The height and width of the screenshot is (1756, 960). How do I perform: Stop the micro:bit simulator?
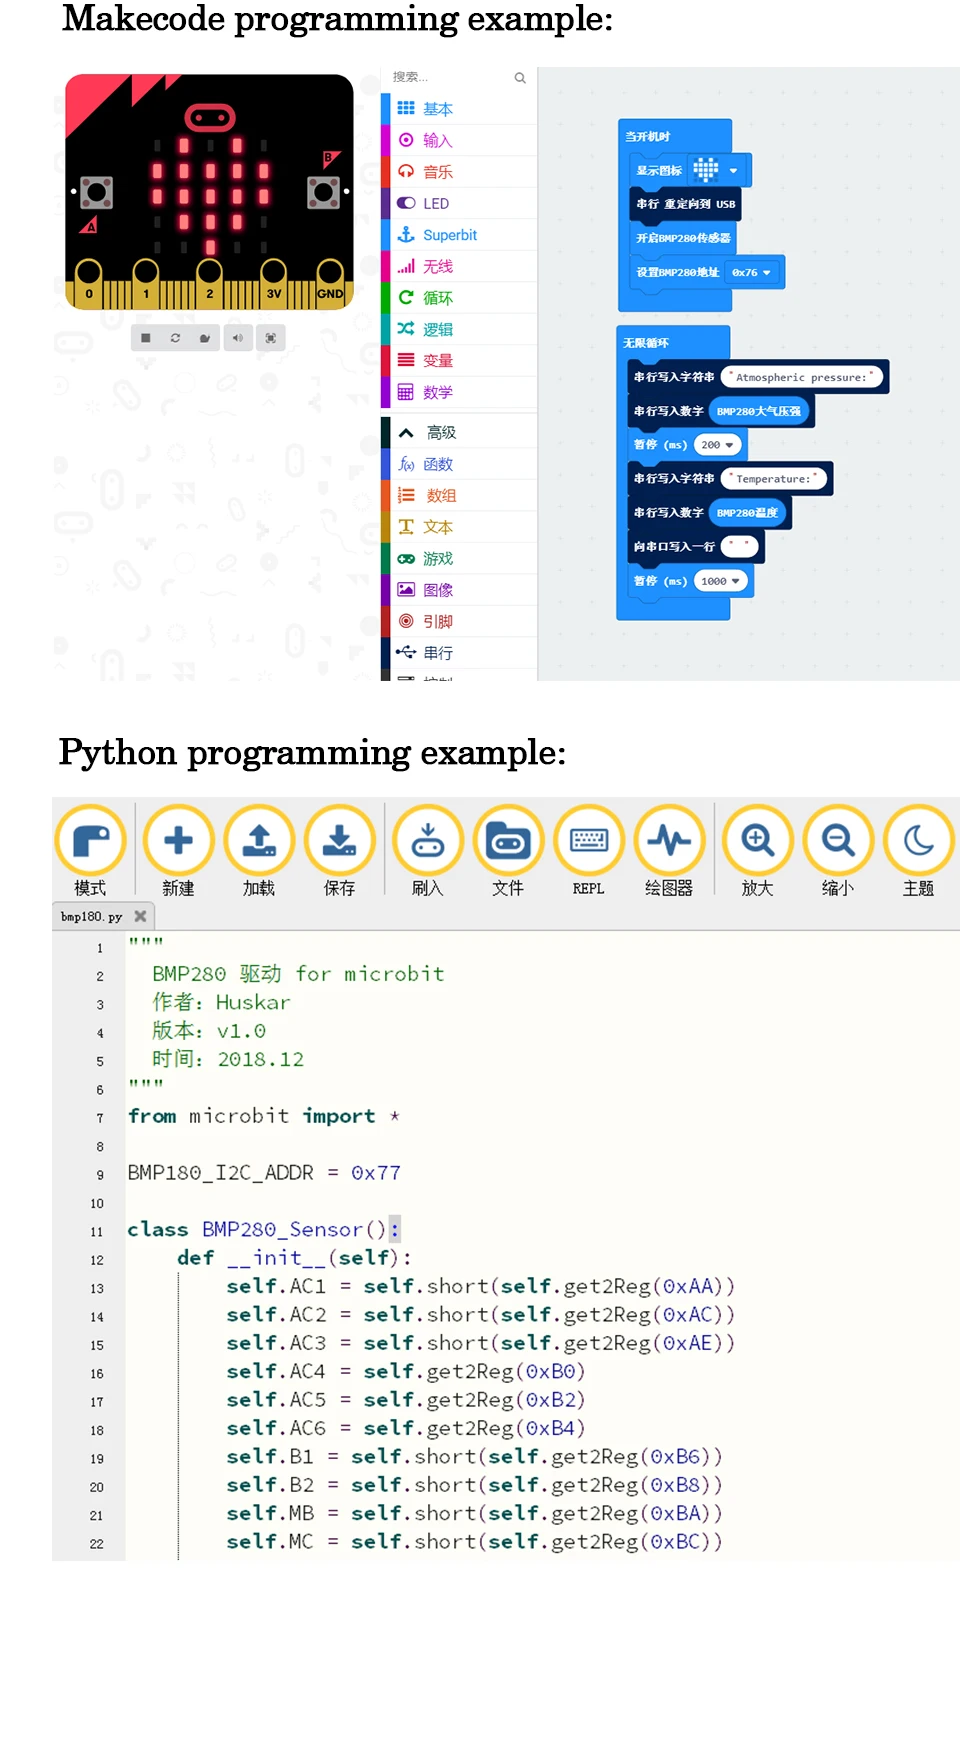pyautogui.click(x=146, y=338)
